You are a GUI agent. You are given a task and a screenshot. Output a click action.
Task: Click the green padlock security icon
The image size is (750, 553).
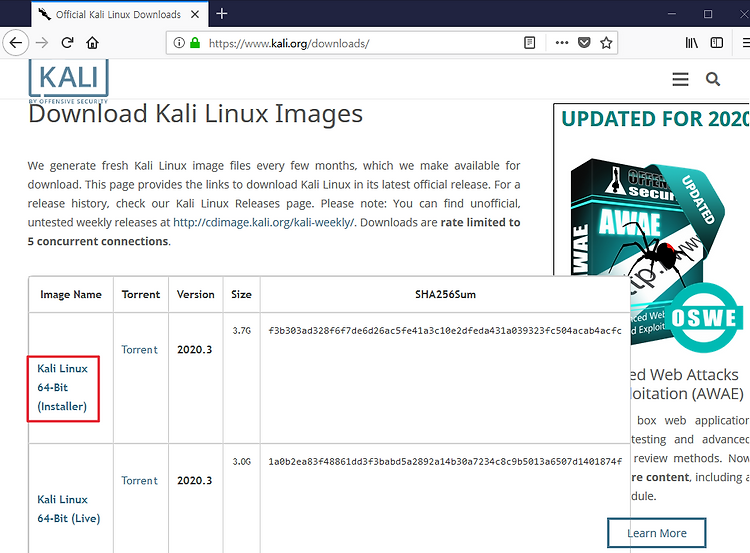[x=195, y=43]
